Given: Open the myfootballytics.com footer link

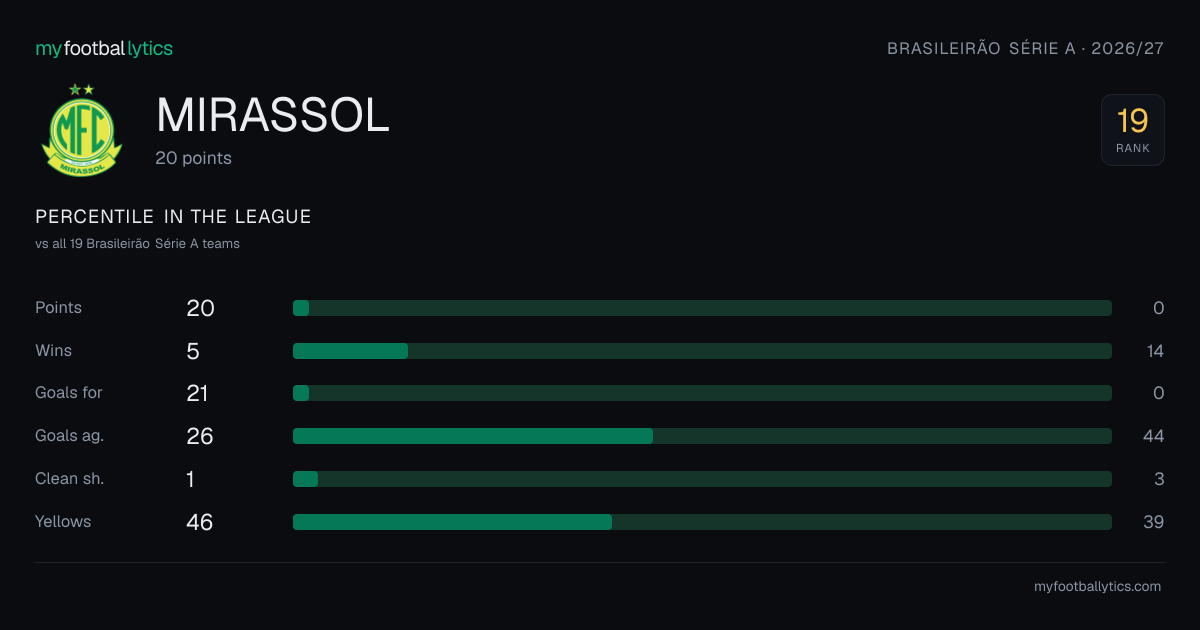Looking at the screenshot, I should point(1097,587).
